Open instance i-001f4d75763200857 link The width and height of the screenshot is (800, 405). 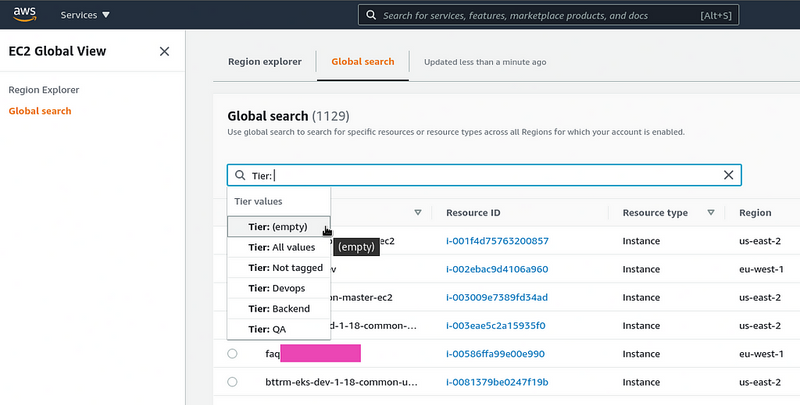pyautogui.click(x=497, y=241)
